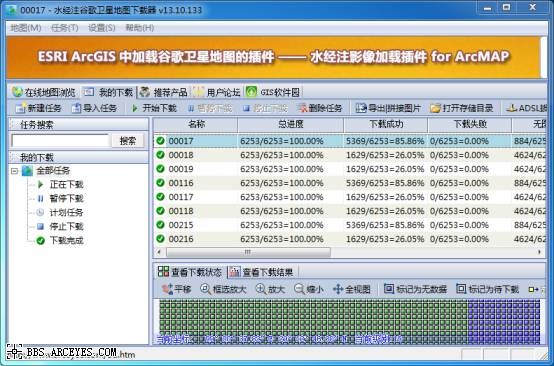The image size is (554, 366).
Task: Switch to 查看下载状态 tab
Action: tap(190, 272)
